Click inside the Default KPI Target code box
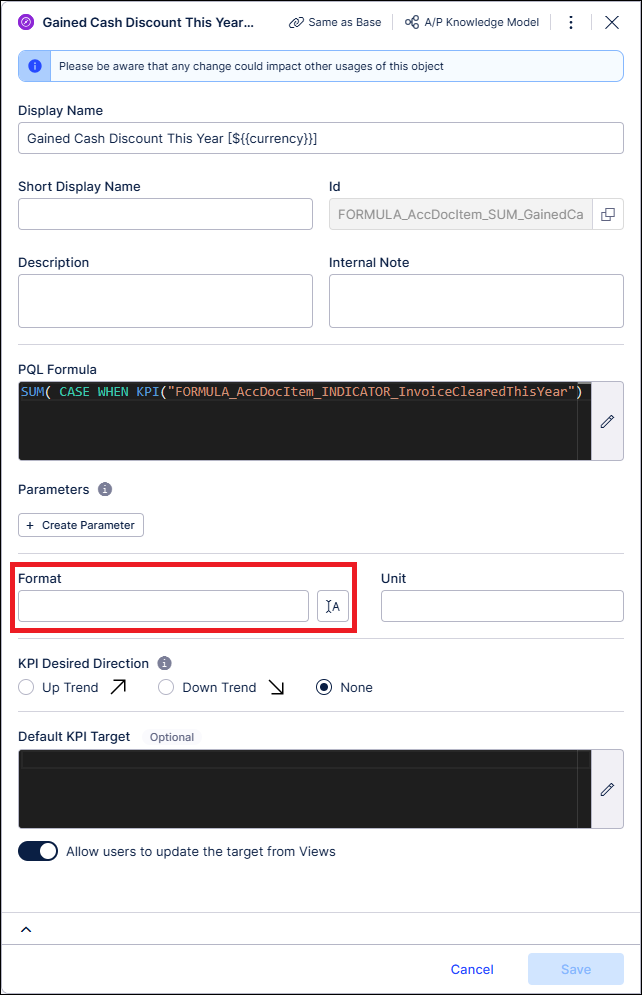642x995 pixels. 305,789
